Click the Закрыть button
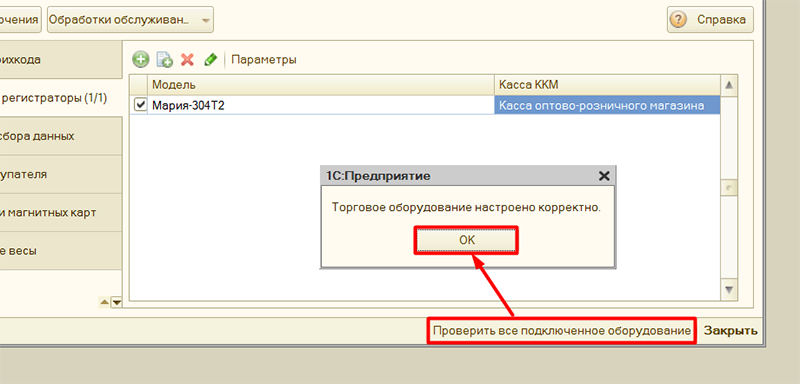800x384 pixels. coord(731,331)
